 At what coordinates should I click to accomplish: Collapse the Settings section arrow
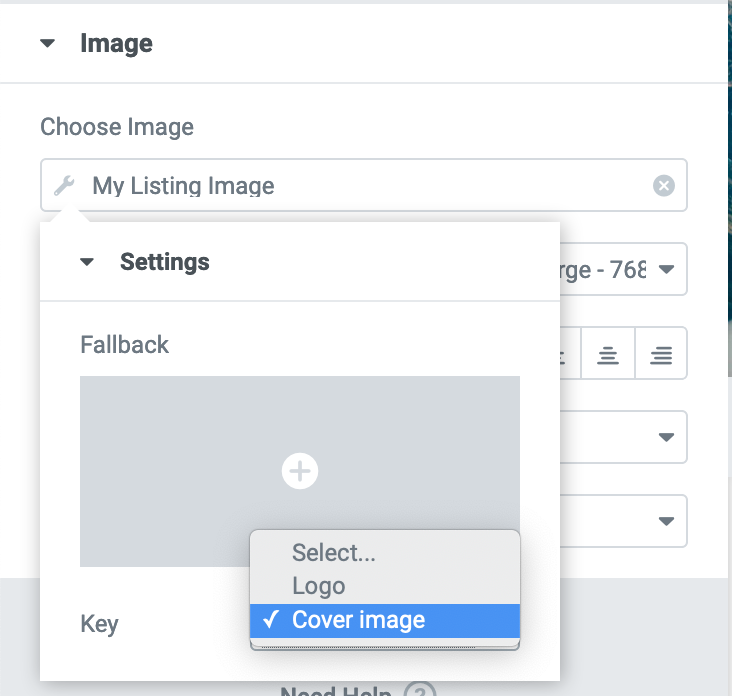click(x=87, y=262)
